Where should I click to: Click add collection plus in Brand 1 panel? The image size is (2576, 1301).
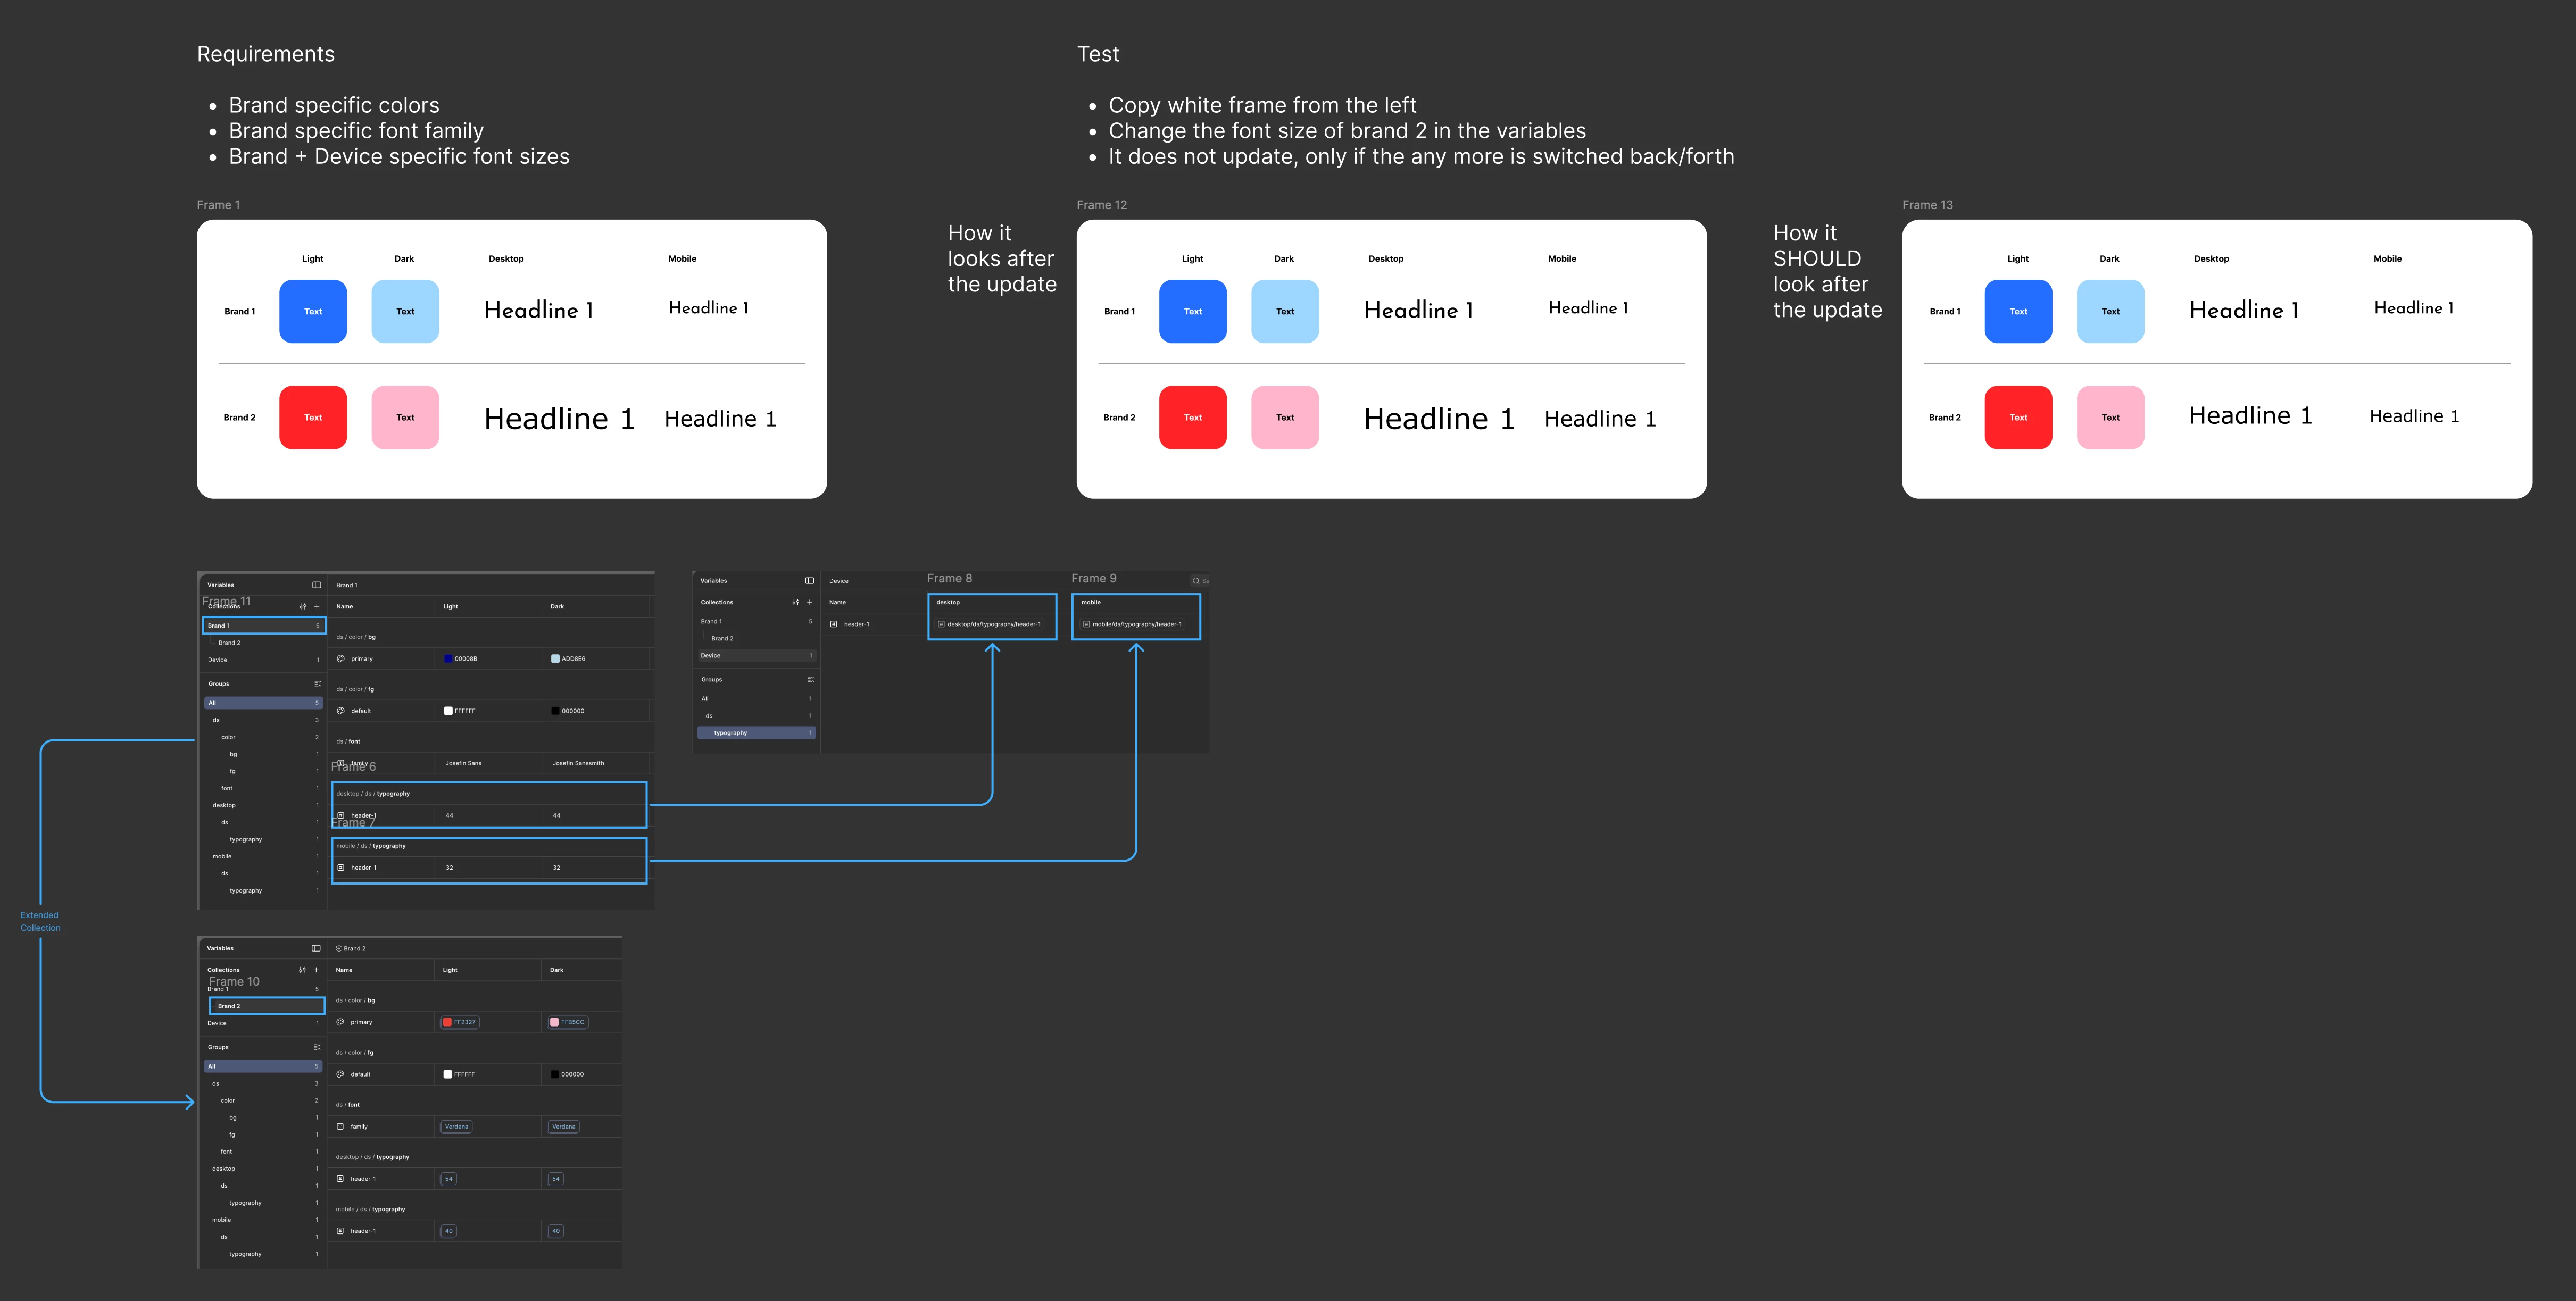tap(317, 606)
